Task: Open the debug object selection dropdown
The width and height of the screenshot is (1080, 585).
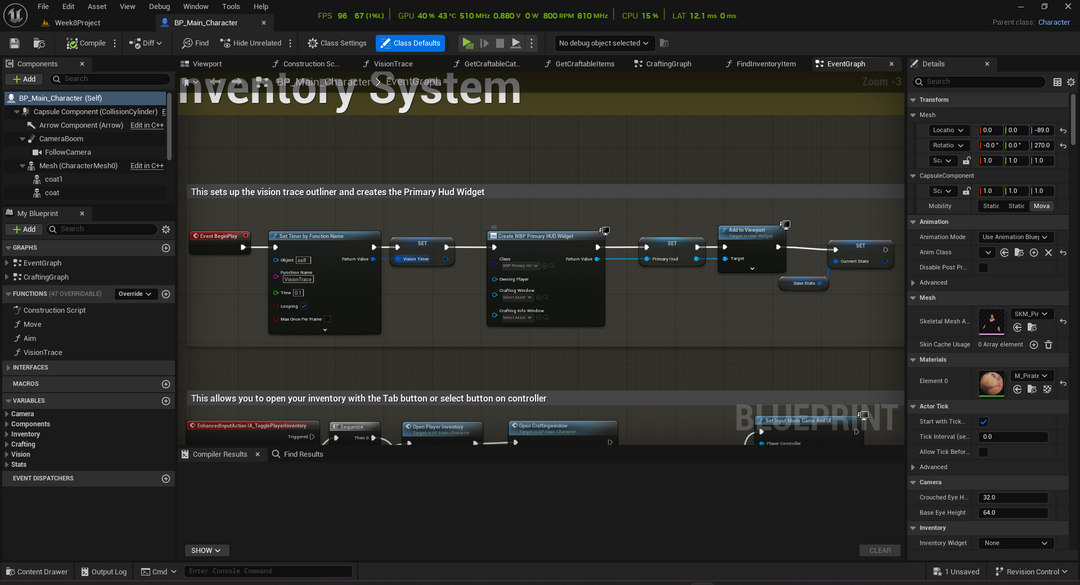Action: [x=604, y=43]
